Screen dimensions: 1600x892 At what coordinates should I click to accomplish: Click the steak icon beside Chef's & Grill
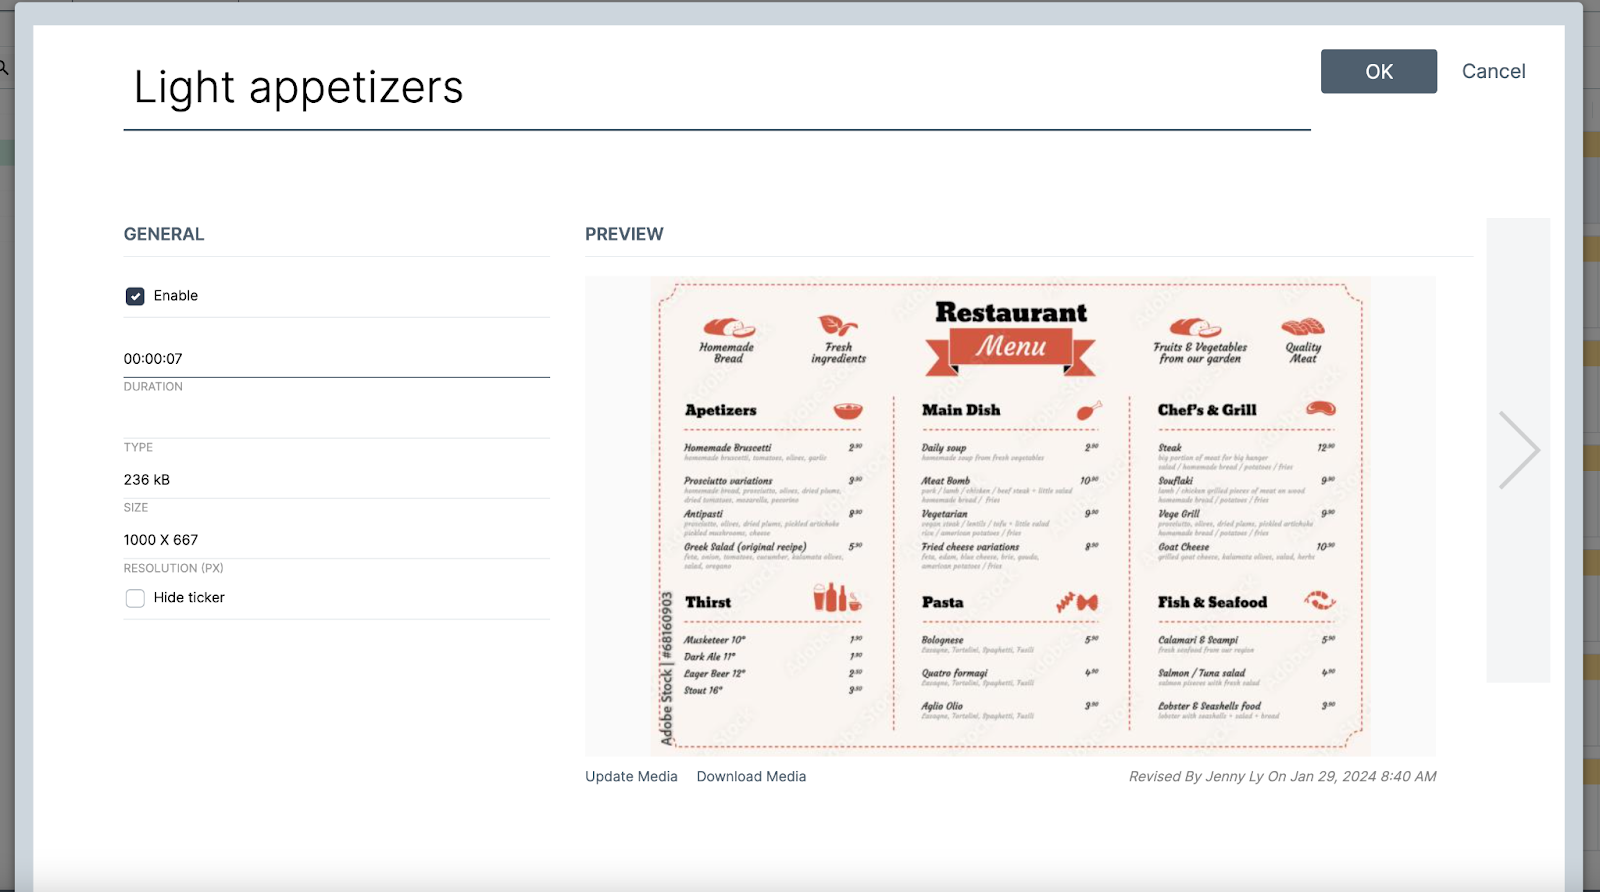click(1321, 409)
